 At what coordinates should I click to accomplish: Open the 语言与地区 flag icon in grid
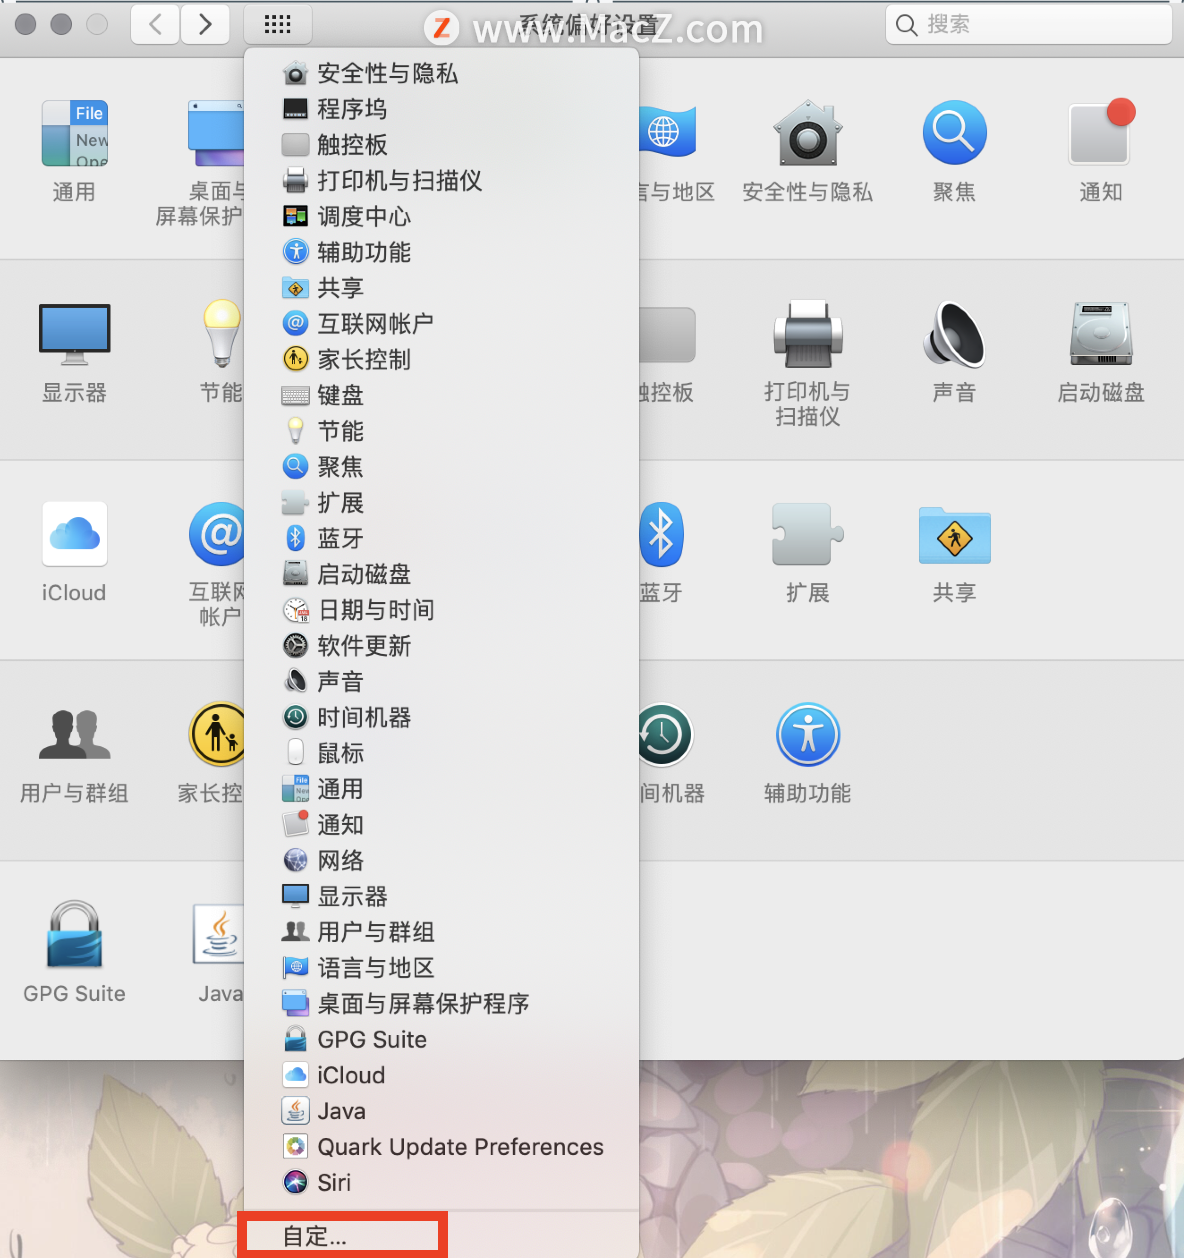667,132
